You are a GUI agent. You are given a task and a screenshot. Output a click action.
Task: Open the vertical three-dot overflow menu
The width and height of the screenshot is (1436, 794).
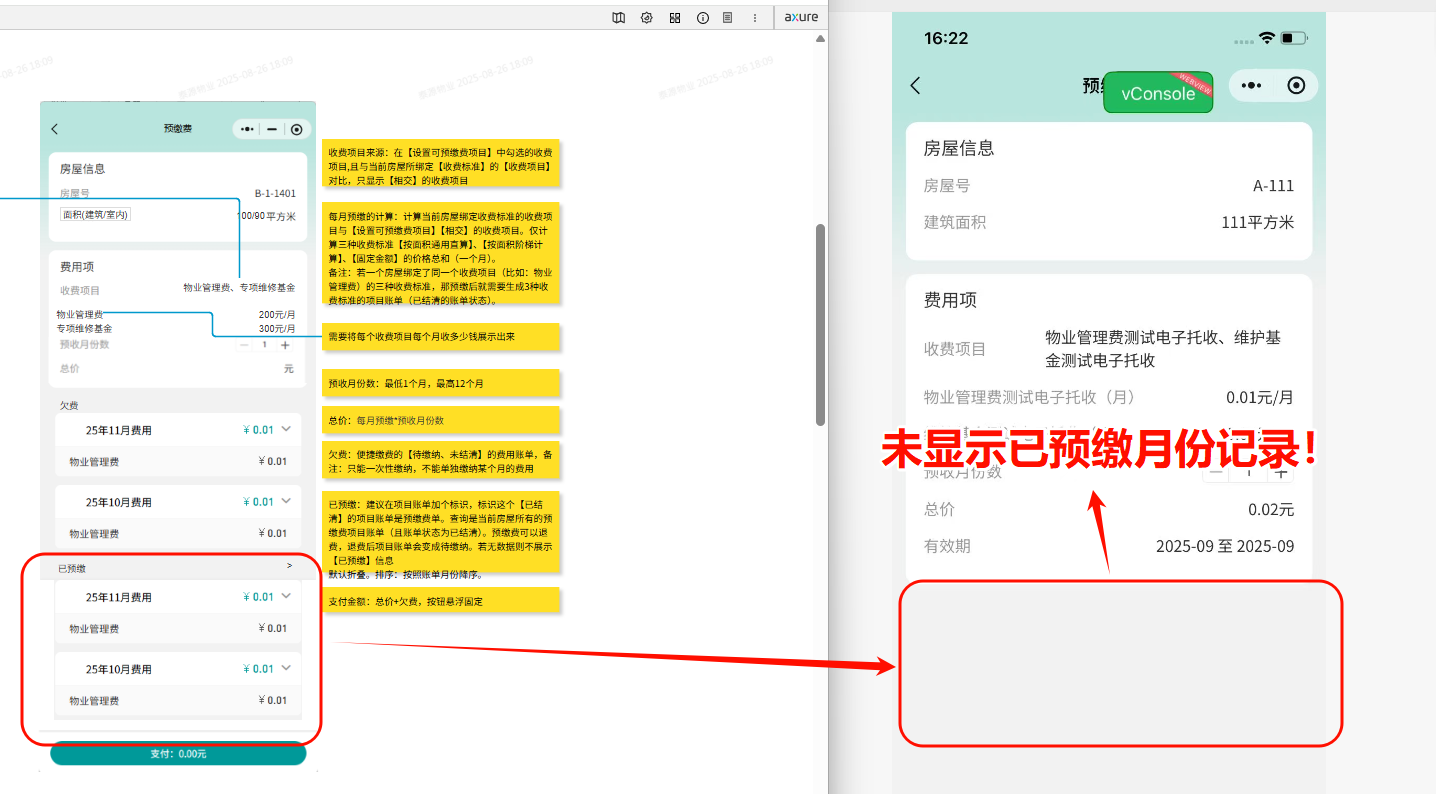753,17
